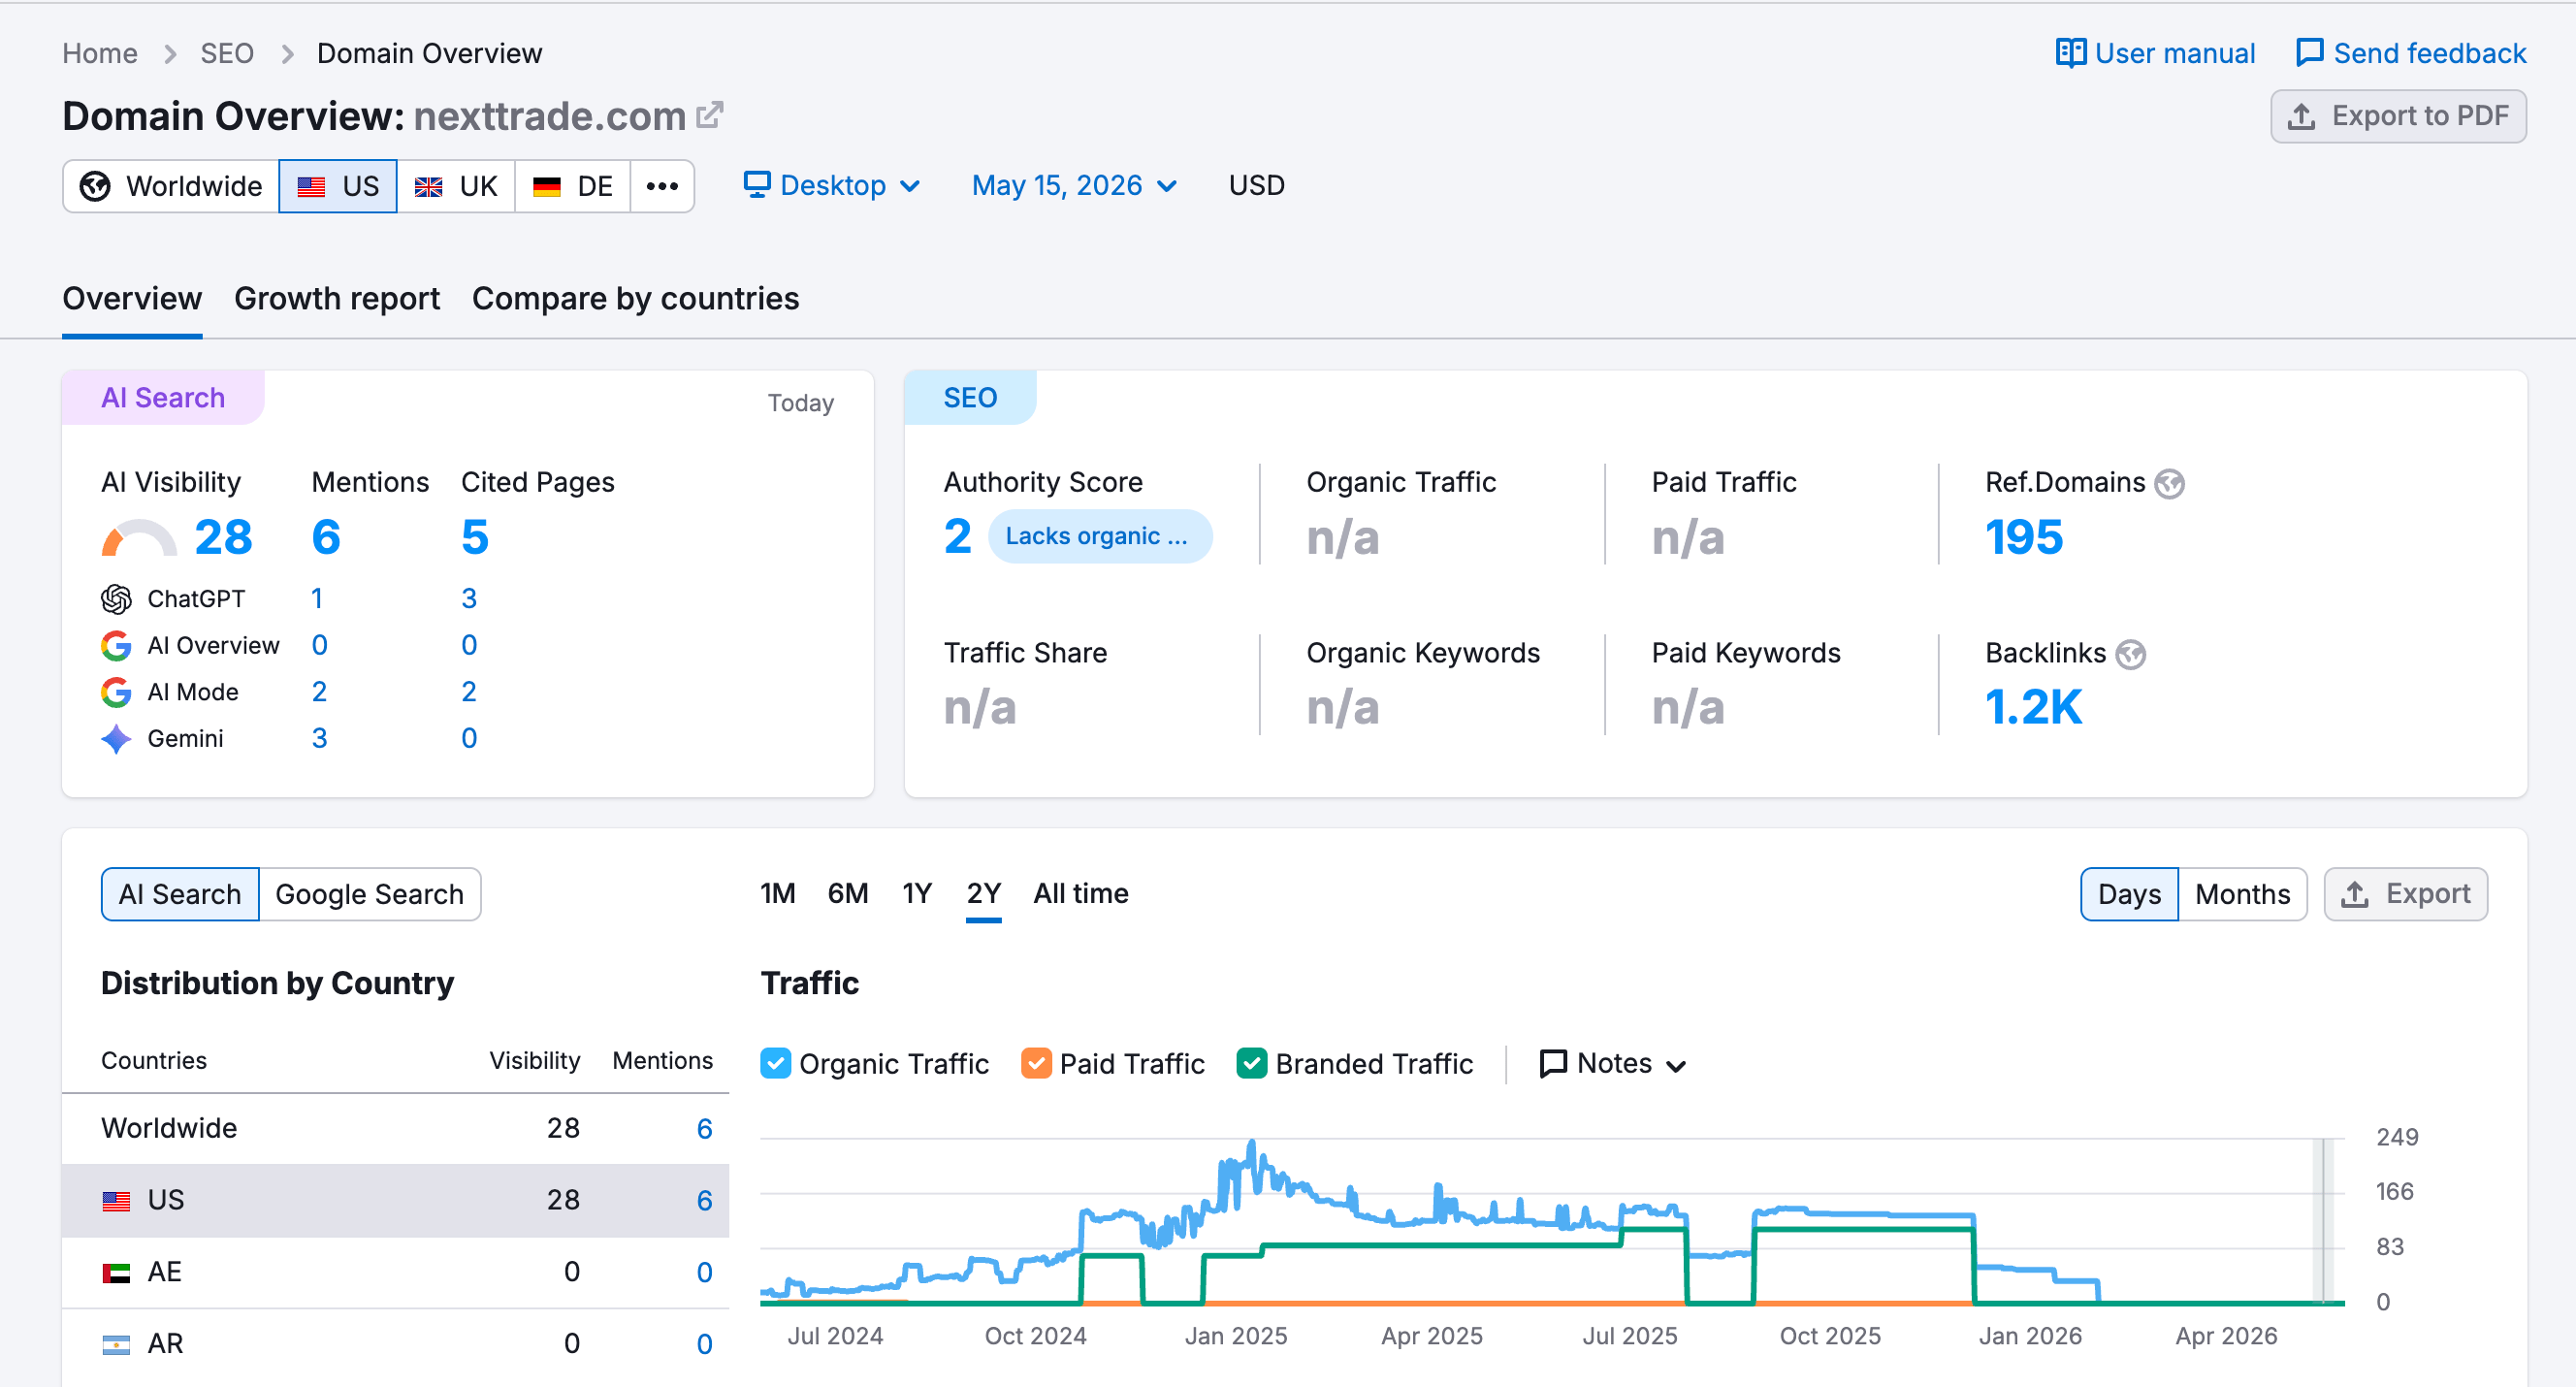Image resolution: width=2576 pixels, height=1387 pixels.
Task: Open the Growth report tab
Action: pos(337,299)
